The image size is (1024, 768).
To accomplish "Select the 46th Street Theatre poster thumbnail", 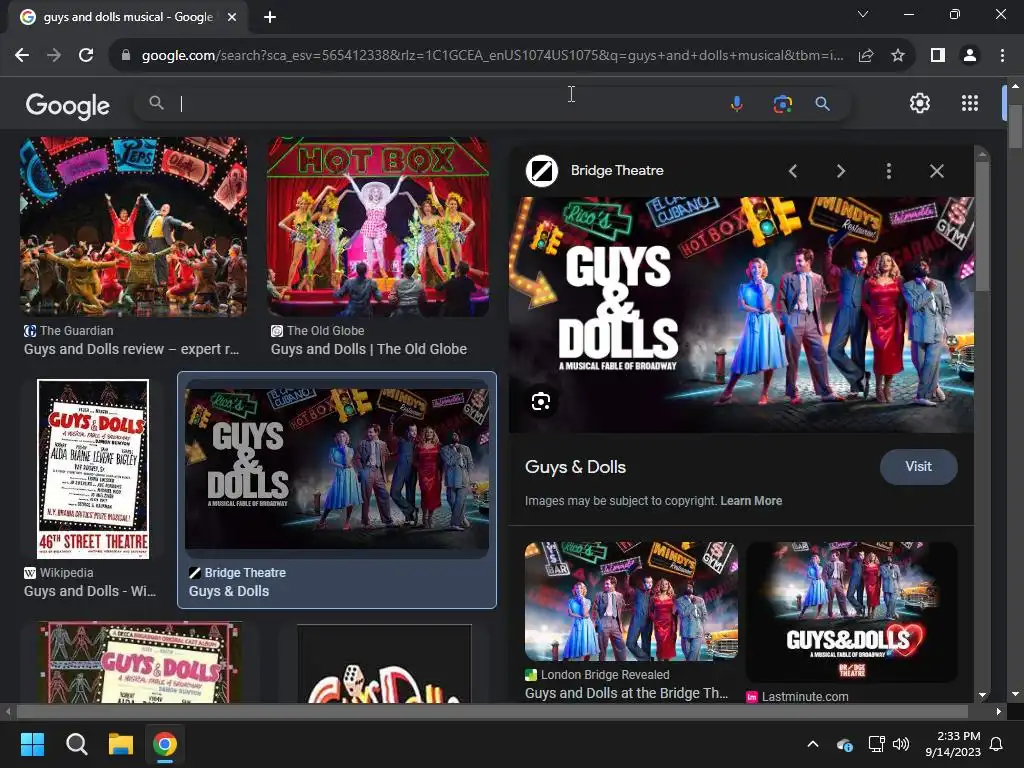I will pyautogui.click(x=93, y=469).
